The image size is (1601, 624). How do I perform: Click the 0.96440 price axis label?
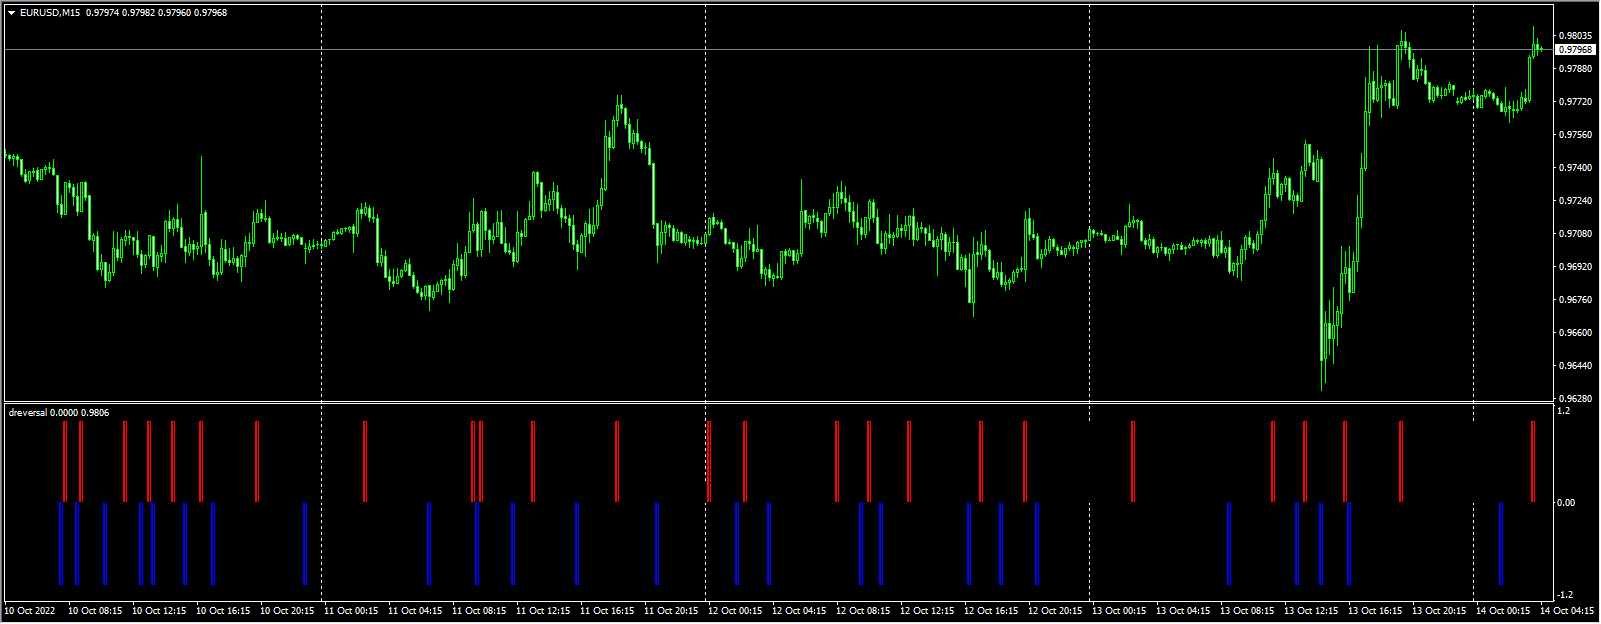pyautogui.click(x=1576, y=366)
